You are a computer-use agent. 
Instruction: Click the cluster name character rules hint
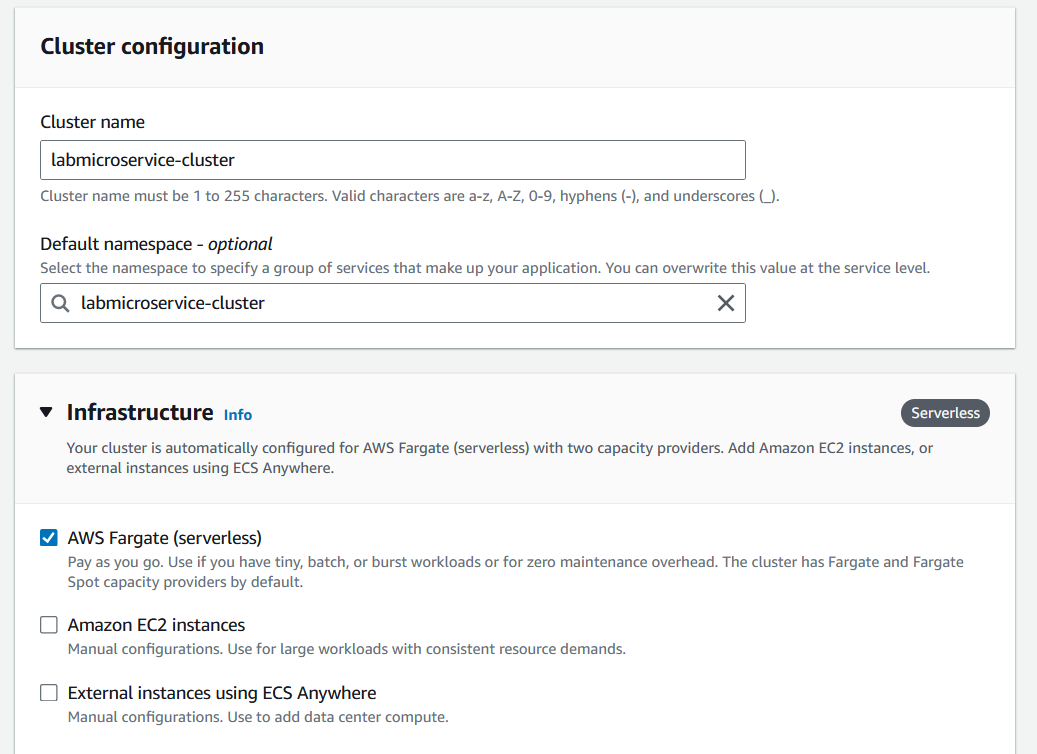click(x=410, y=196)
